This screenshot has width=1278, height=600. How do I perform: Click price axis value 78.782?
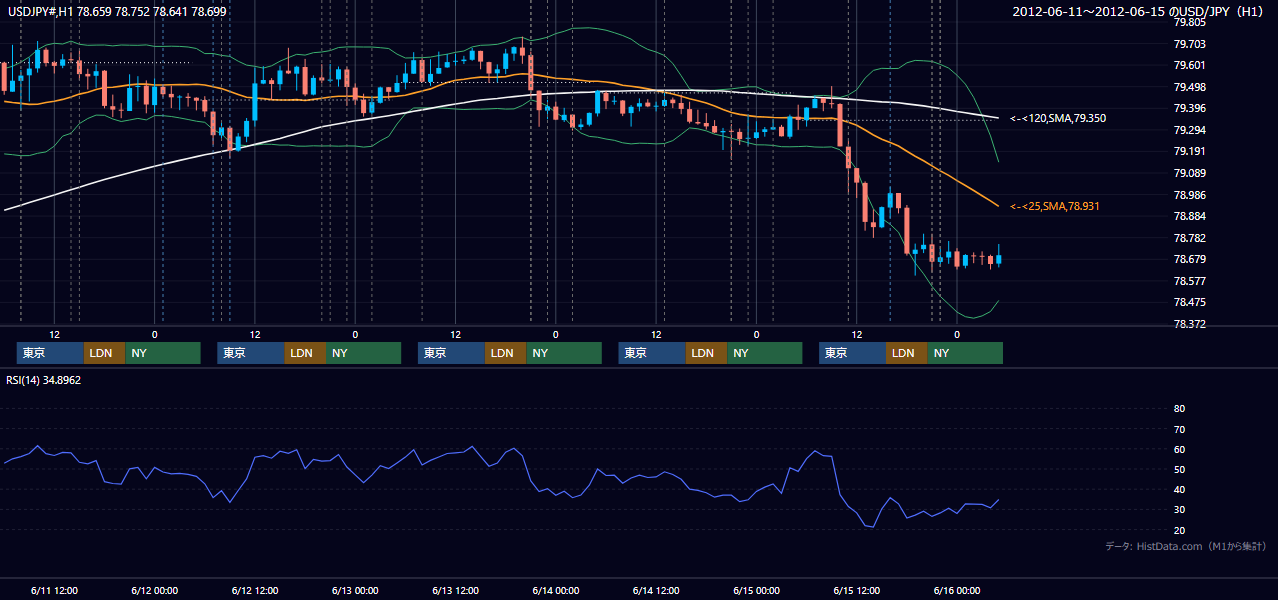pos(1190,238)
